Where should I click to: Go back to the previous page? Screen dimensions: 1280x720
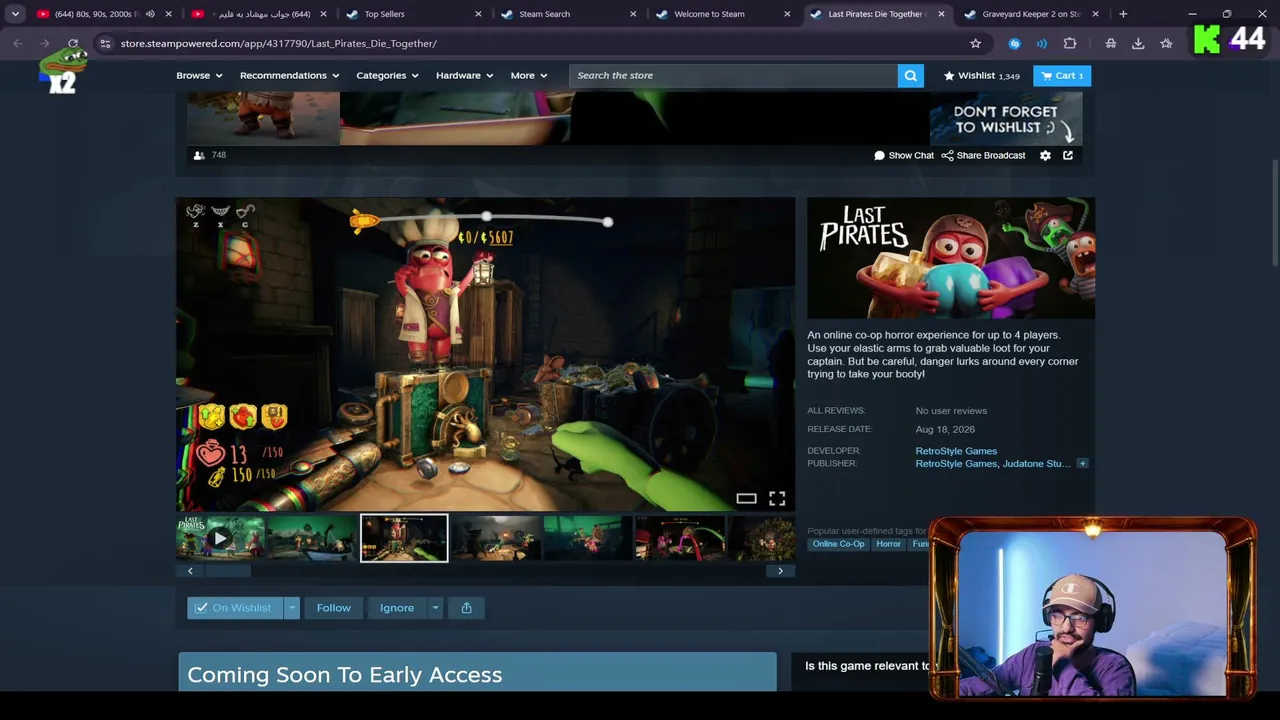[x=17, y=43]
